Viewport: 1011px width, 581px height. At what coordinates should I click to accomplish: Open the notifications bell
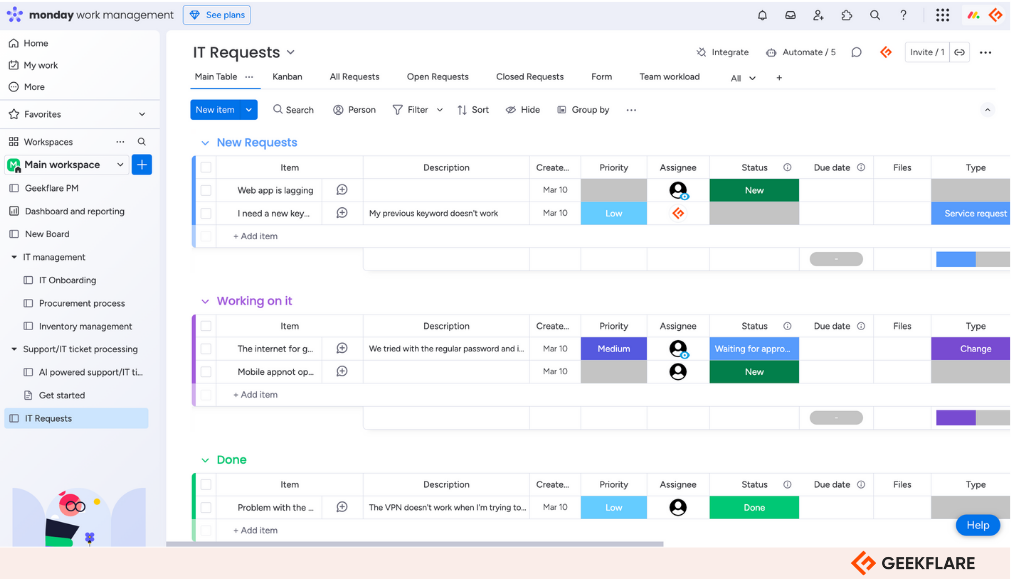tap(762, 15)
